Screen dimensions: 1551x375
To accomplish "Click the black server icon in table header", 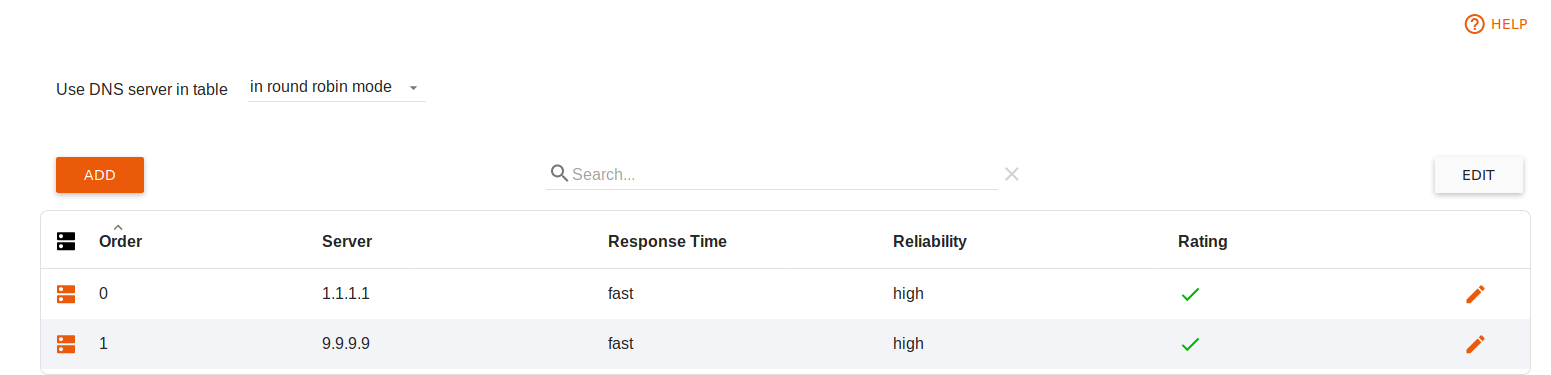I will point(66,241).
